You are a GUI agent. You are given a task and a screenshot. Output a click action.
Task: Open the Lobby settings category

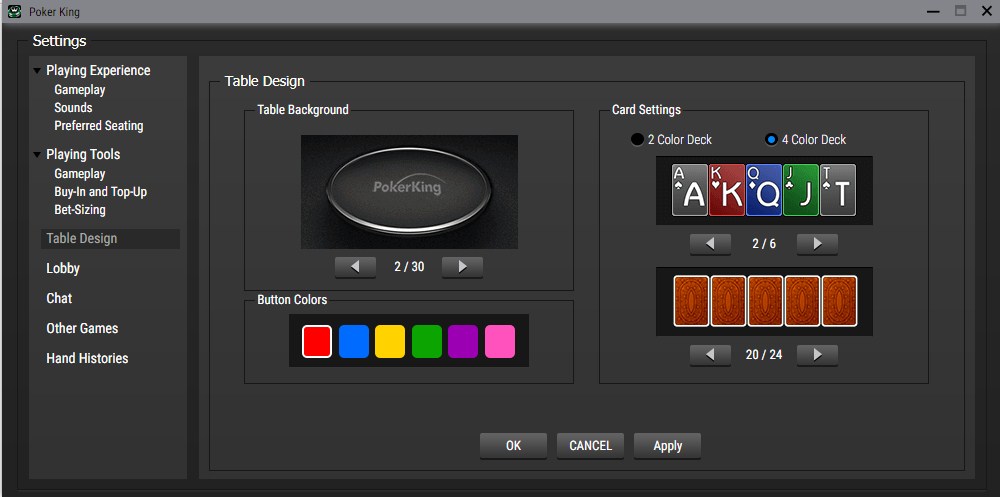coord(63,269)
